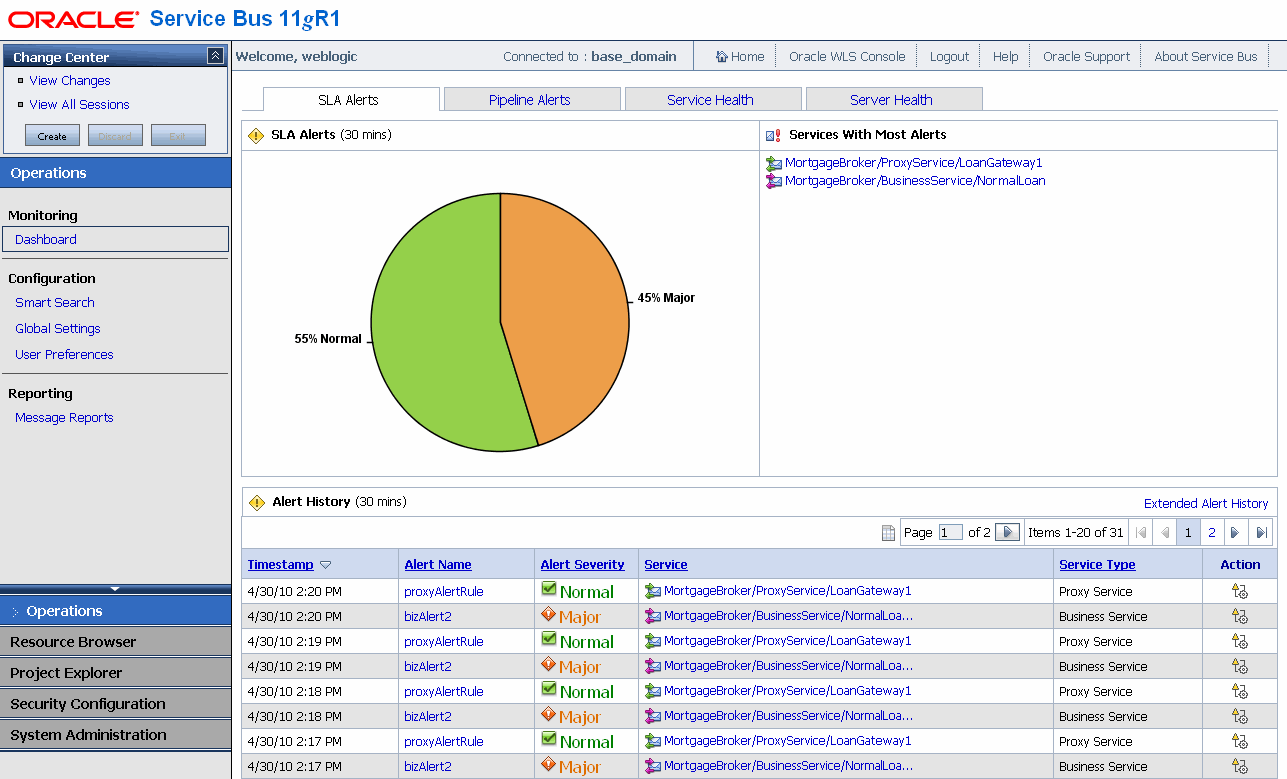Image resolution: width=1287 pixels, height=779 pixels.
Task: Open Oracle WLS Console from top menu
Action: (847, 57)
